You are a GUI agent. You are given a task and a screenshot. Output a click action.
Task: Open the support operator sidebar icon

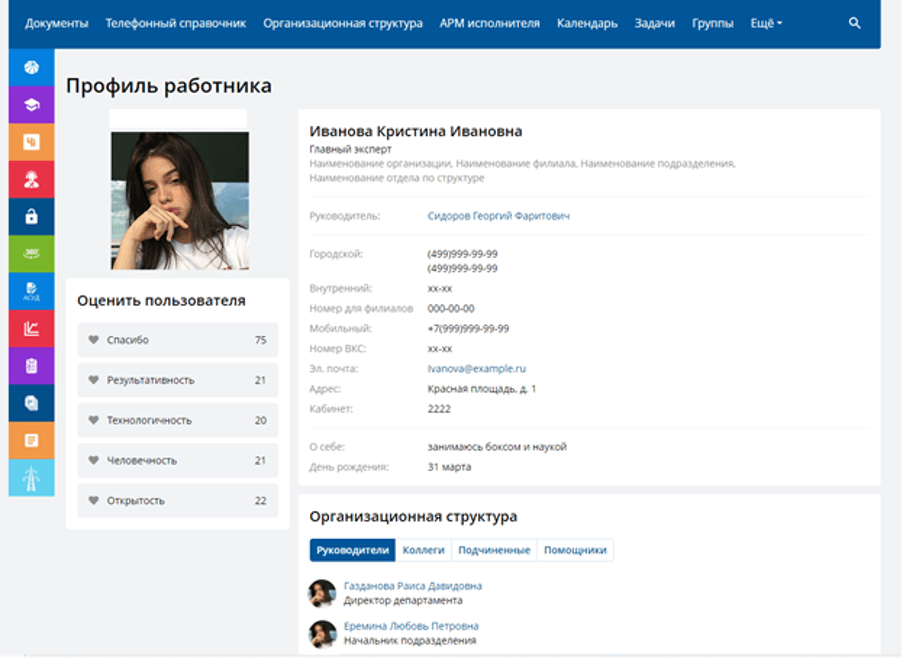[x=31, y=180]
